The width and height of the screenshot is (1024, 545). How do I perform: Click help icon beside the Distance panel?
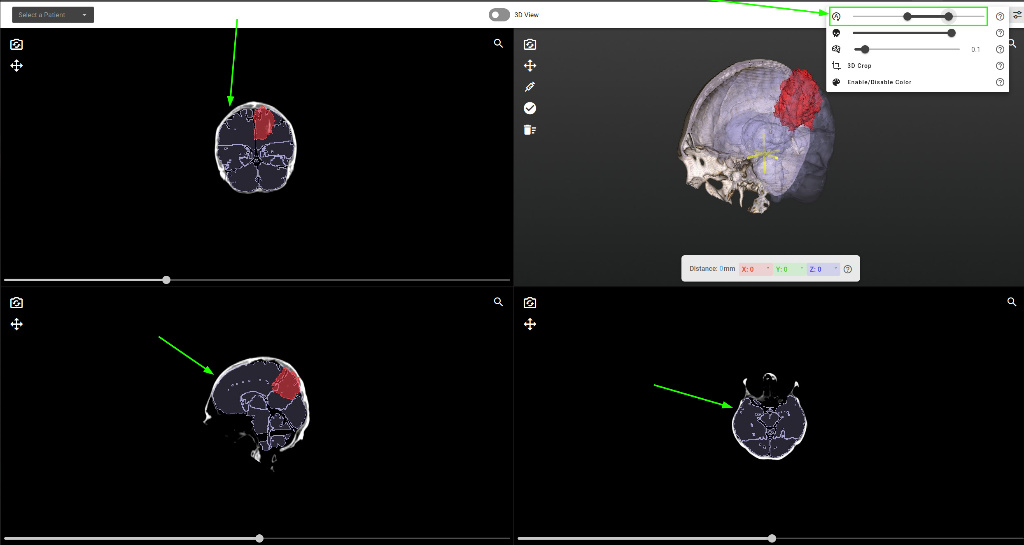848,269
